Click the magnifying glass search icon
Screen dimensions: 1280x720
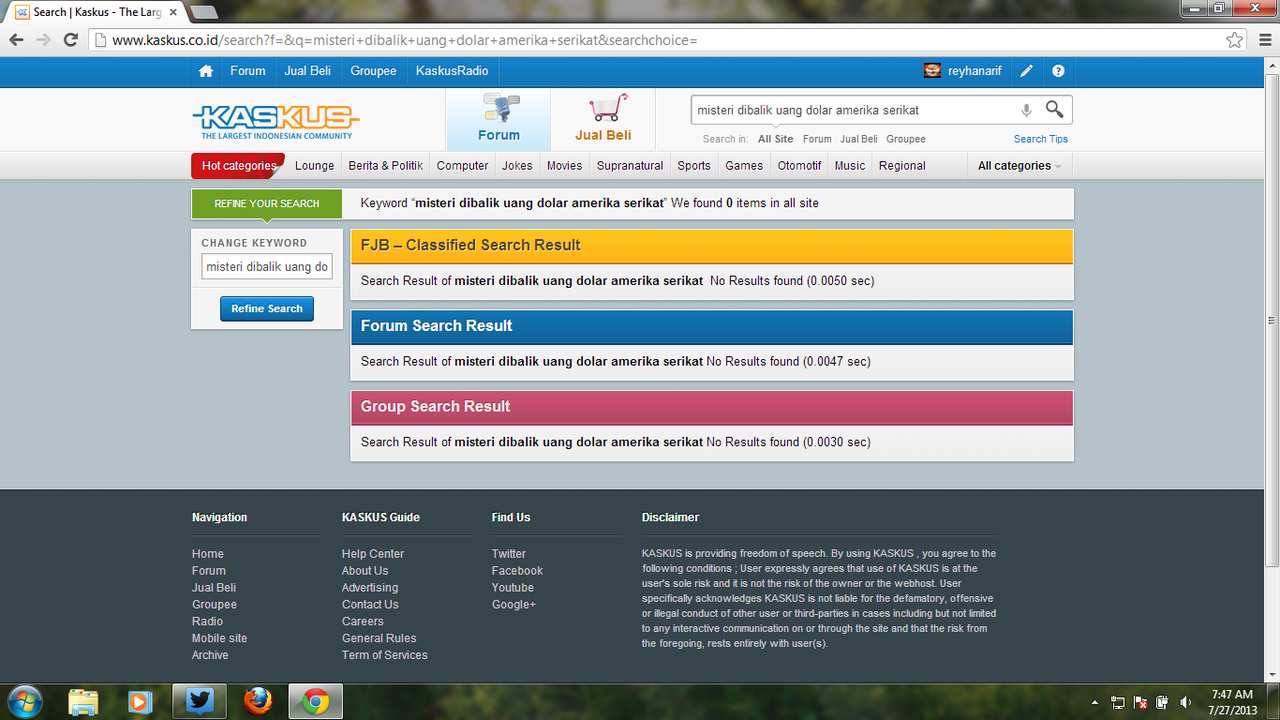click(x=1055, y=109)
